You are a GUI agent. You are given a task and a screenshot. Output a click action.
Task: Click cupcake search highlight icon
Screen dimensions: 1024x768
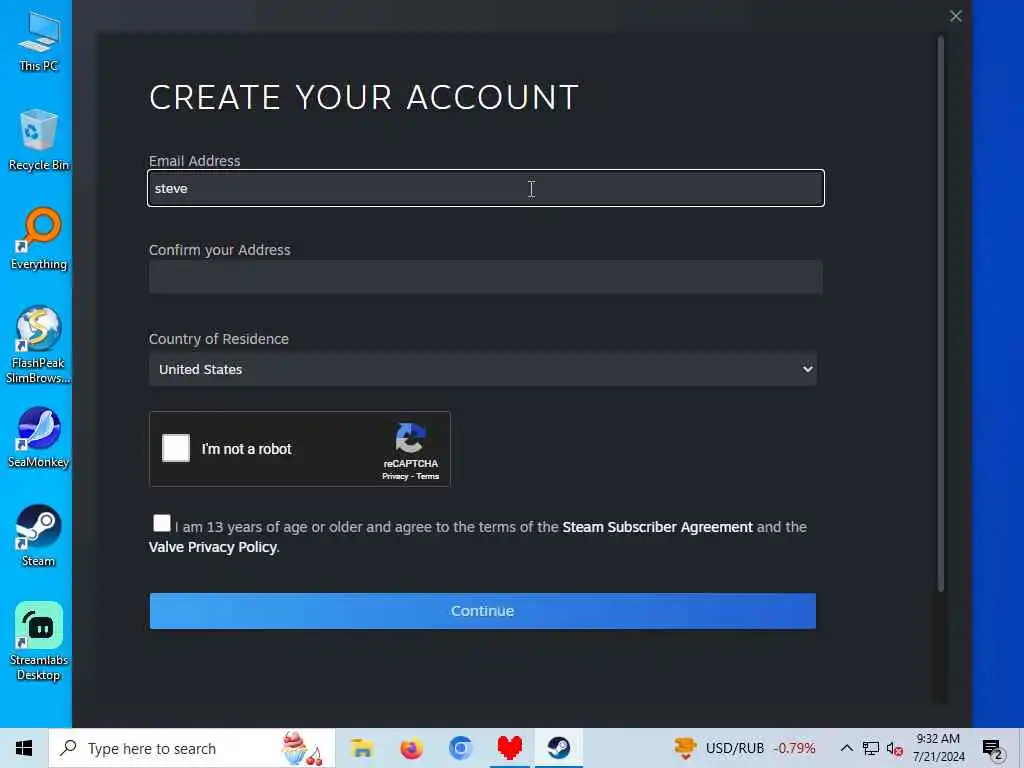pos(301,748)
